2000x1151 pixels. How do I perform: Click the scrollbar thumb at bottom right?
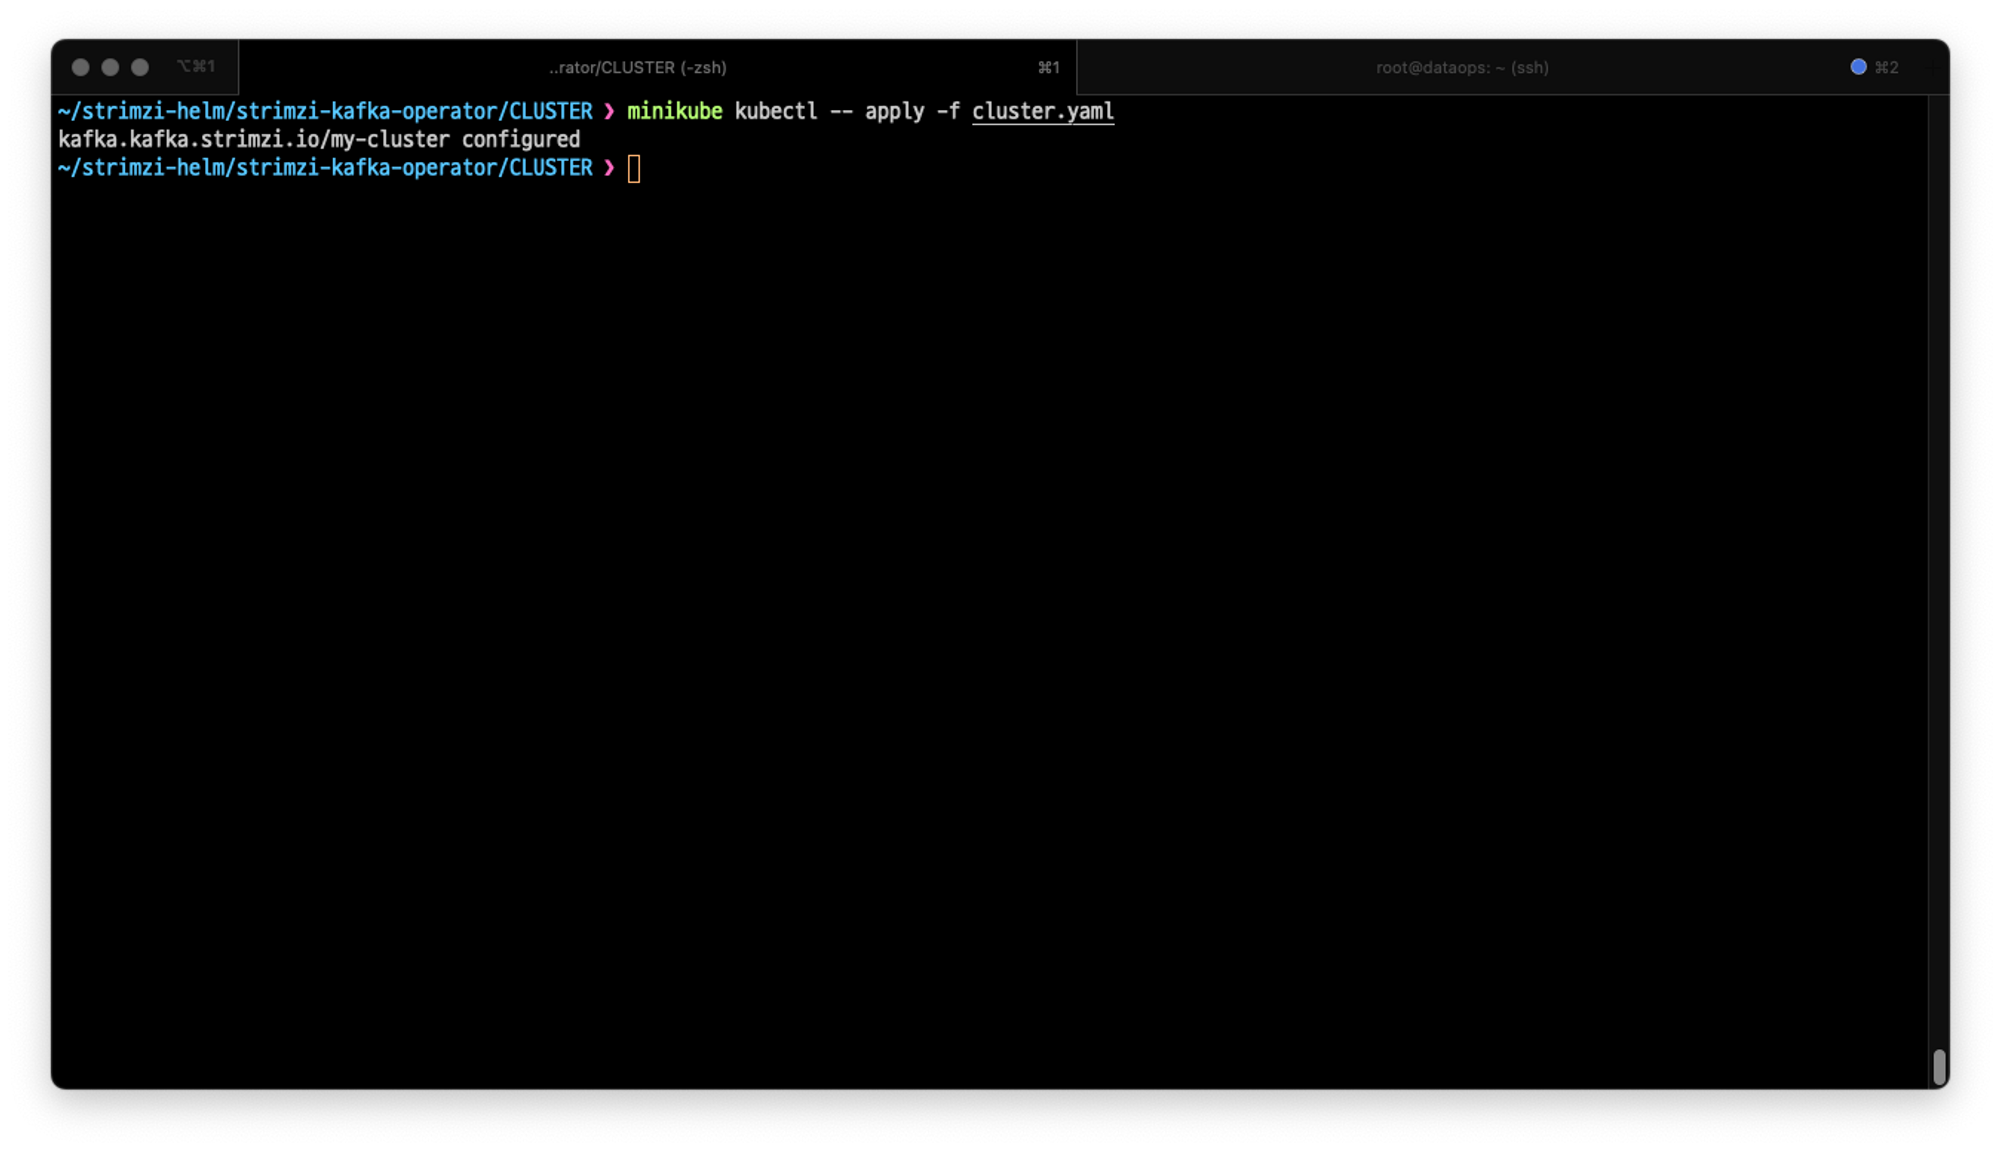pos(1939,1067)
